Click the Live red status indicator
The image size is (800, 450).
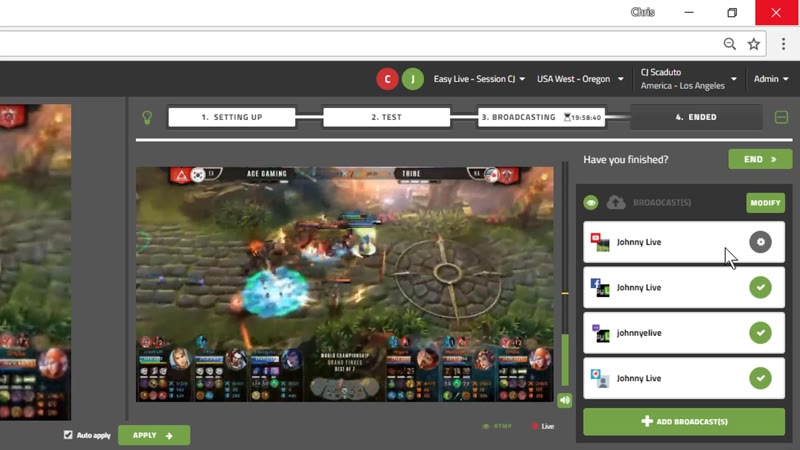tap(543, 427)
